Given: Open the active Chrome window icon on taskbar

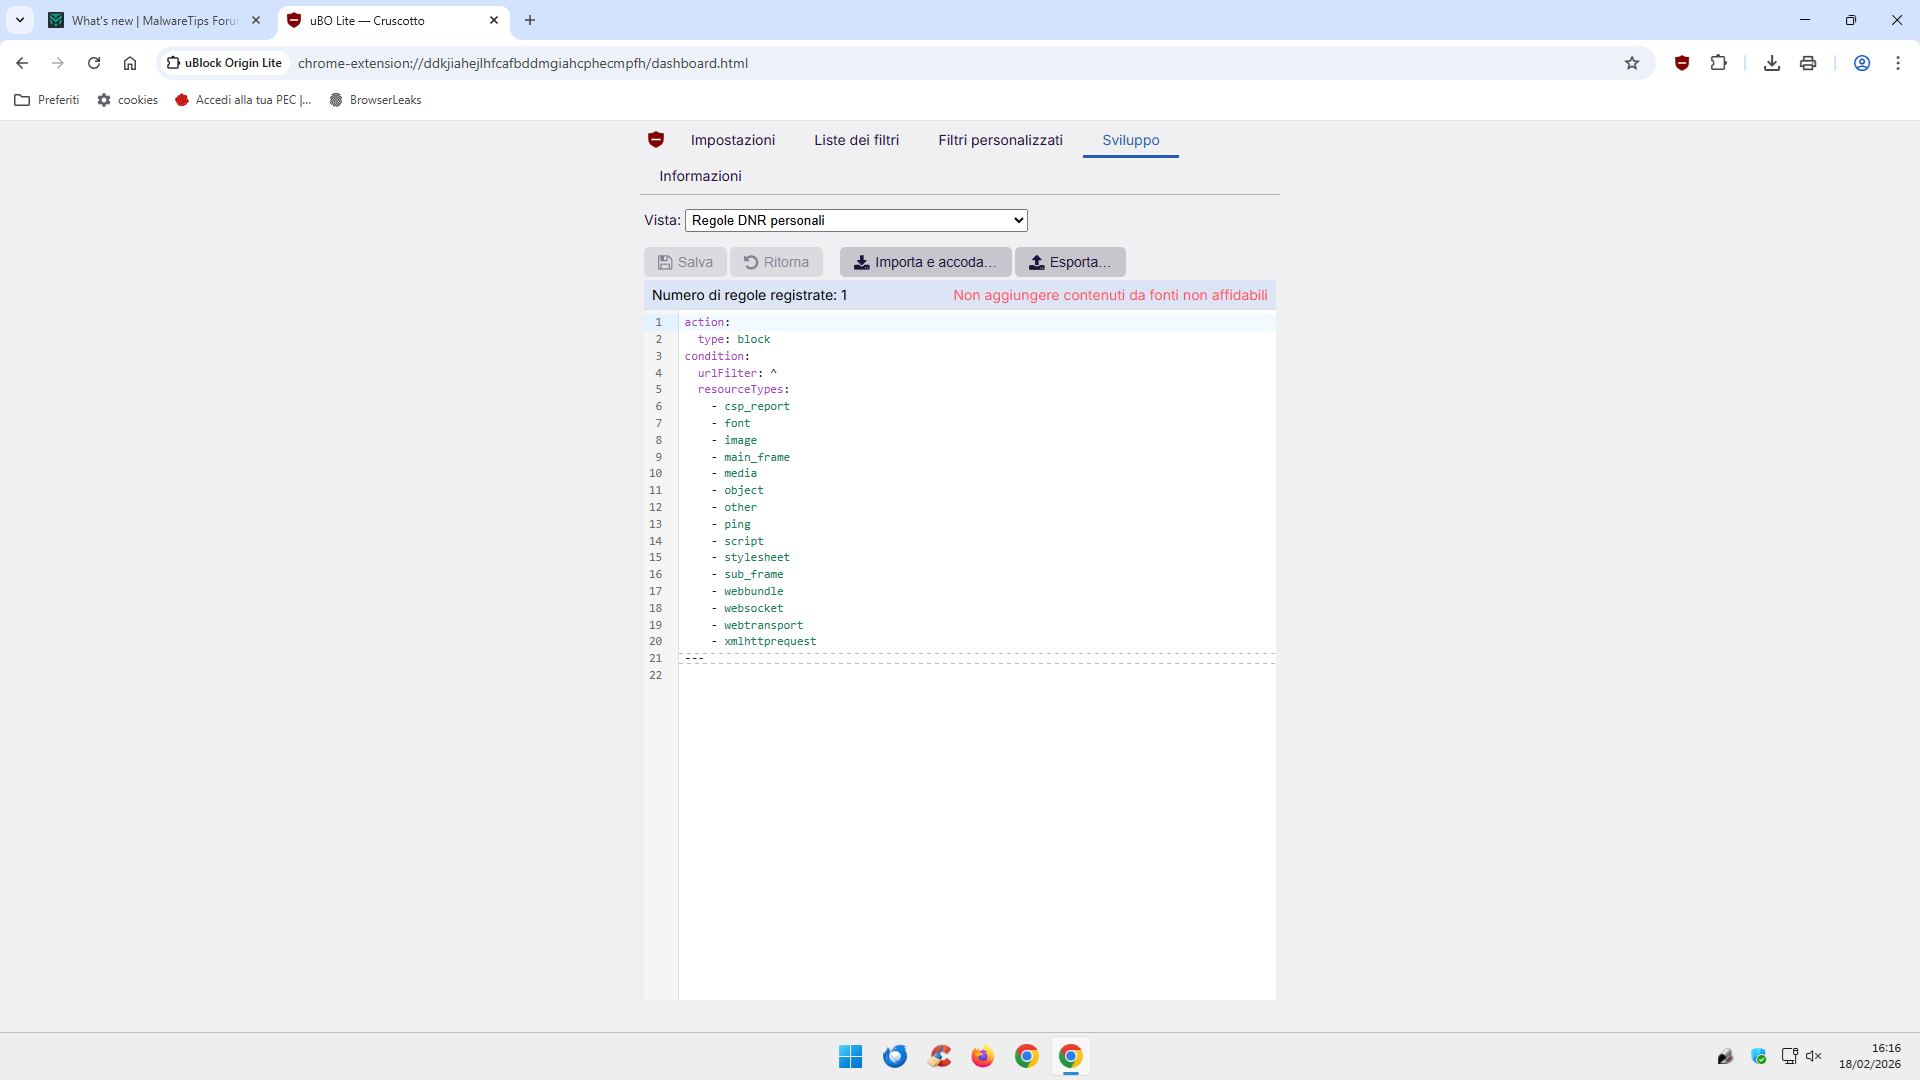Looking at the screenshot, I should pyautogui.click(x=1071, y=1056).
